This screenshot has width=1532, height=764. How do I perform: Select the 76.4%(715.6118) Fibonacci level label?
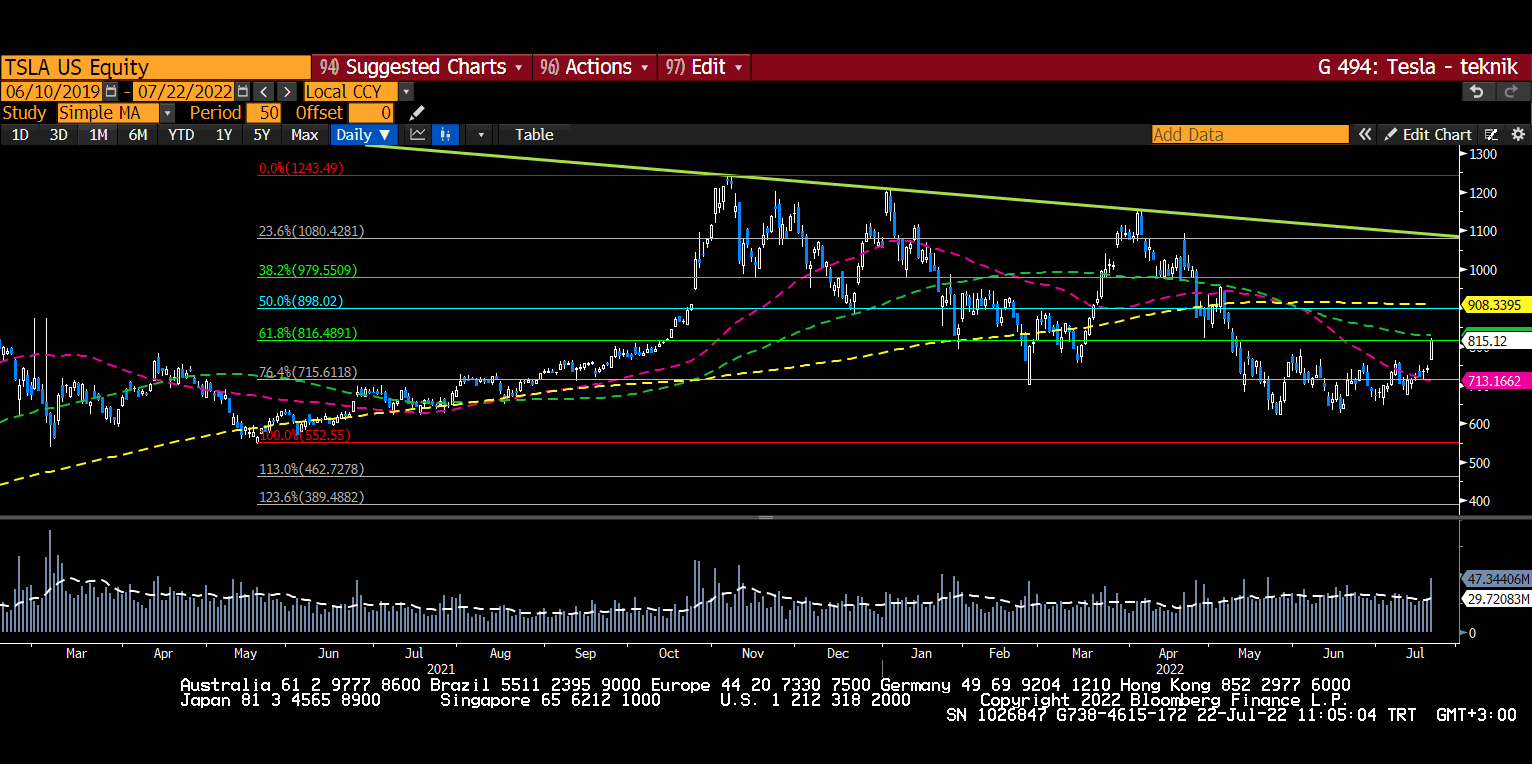point(308,372)
